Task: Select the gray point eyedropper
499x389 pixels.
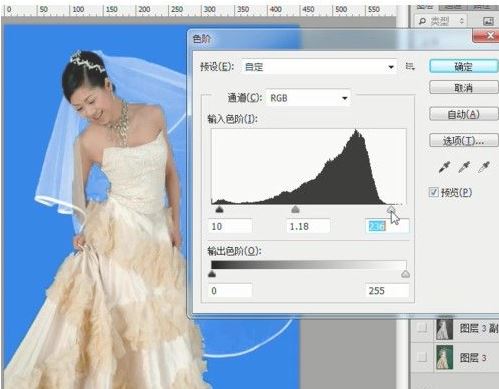Action: (x=464, y=167)
